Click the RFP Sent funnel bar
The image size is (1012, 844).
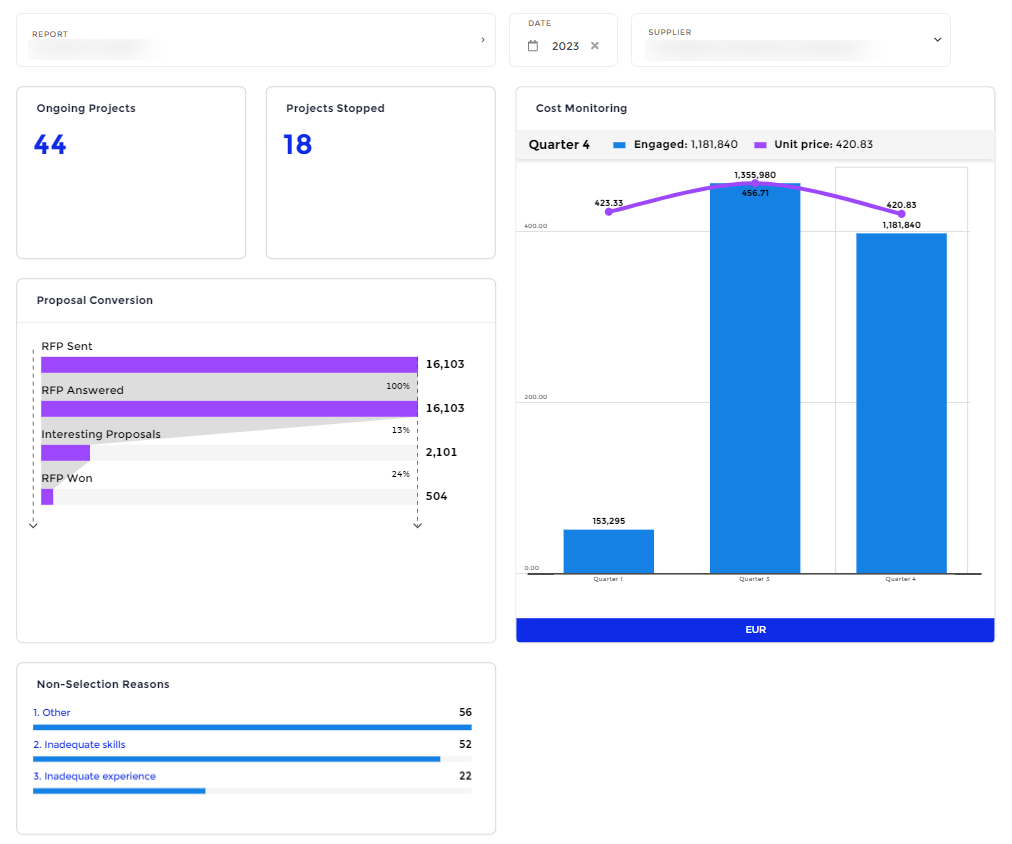pos(229,365)
